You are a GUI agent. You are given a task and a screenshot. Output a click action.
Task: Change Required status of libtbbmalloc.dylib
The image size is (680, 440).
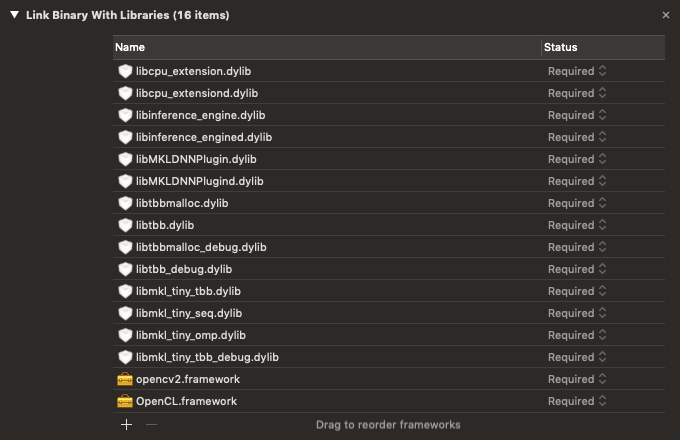(577, 203)
